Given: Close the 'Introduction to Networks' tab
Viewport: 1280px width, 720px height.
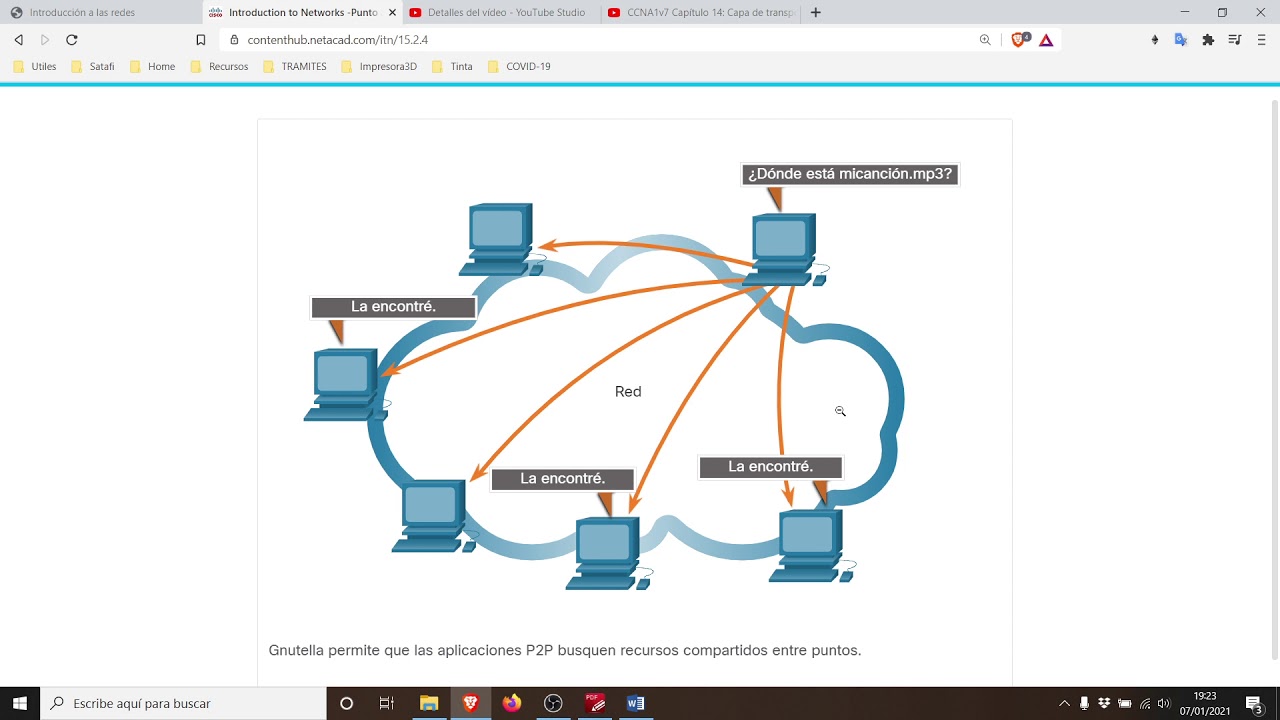Looking at the screenshot, I should point(391,13).
